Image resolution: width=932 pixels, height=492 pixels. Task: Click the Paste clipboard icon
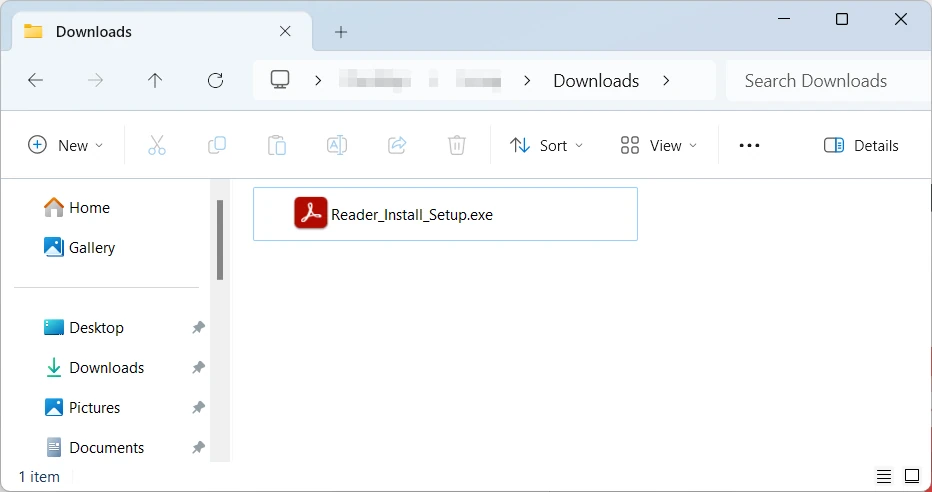coord(277,145)
